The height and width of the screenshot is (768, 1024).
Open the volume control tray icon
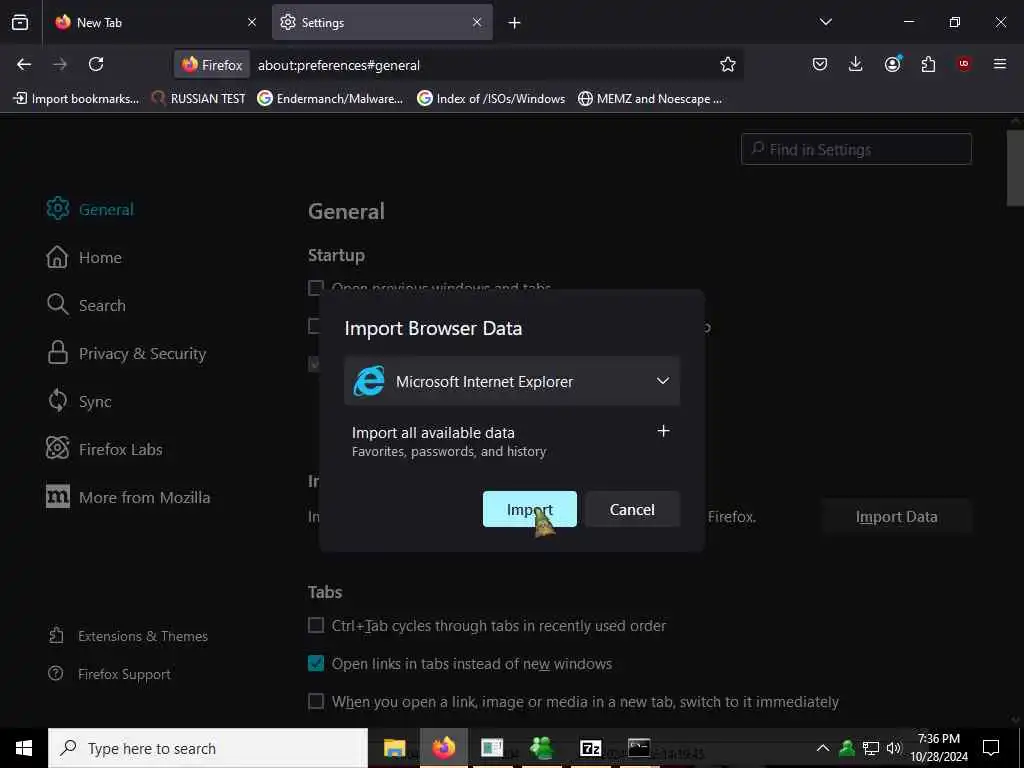(x=893, y=748)
